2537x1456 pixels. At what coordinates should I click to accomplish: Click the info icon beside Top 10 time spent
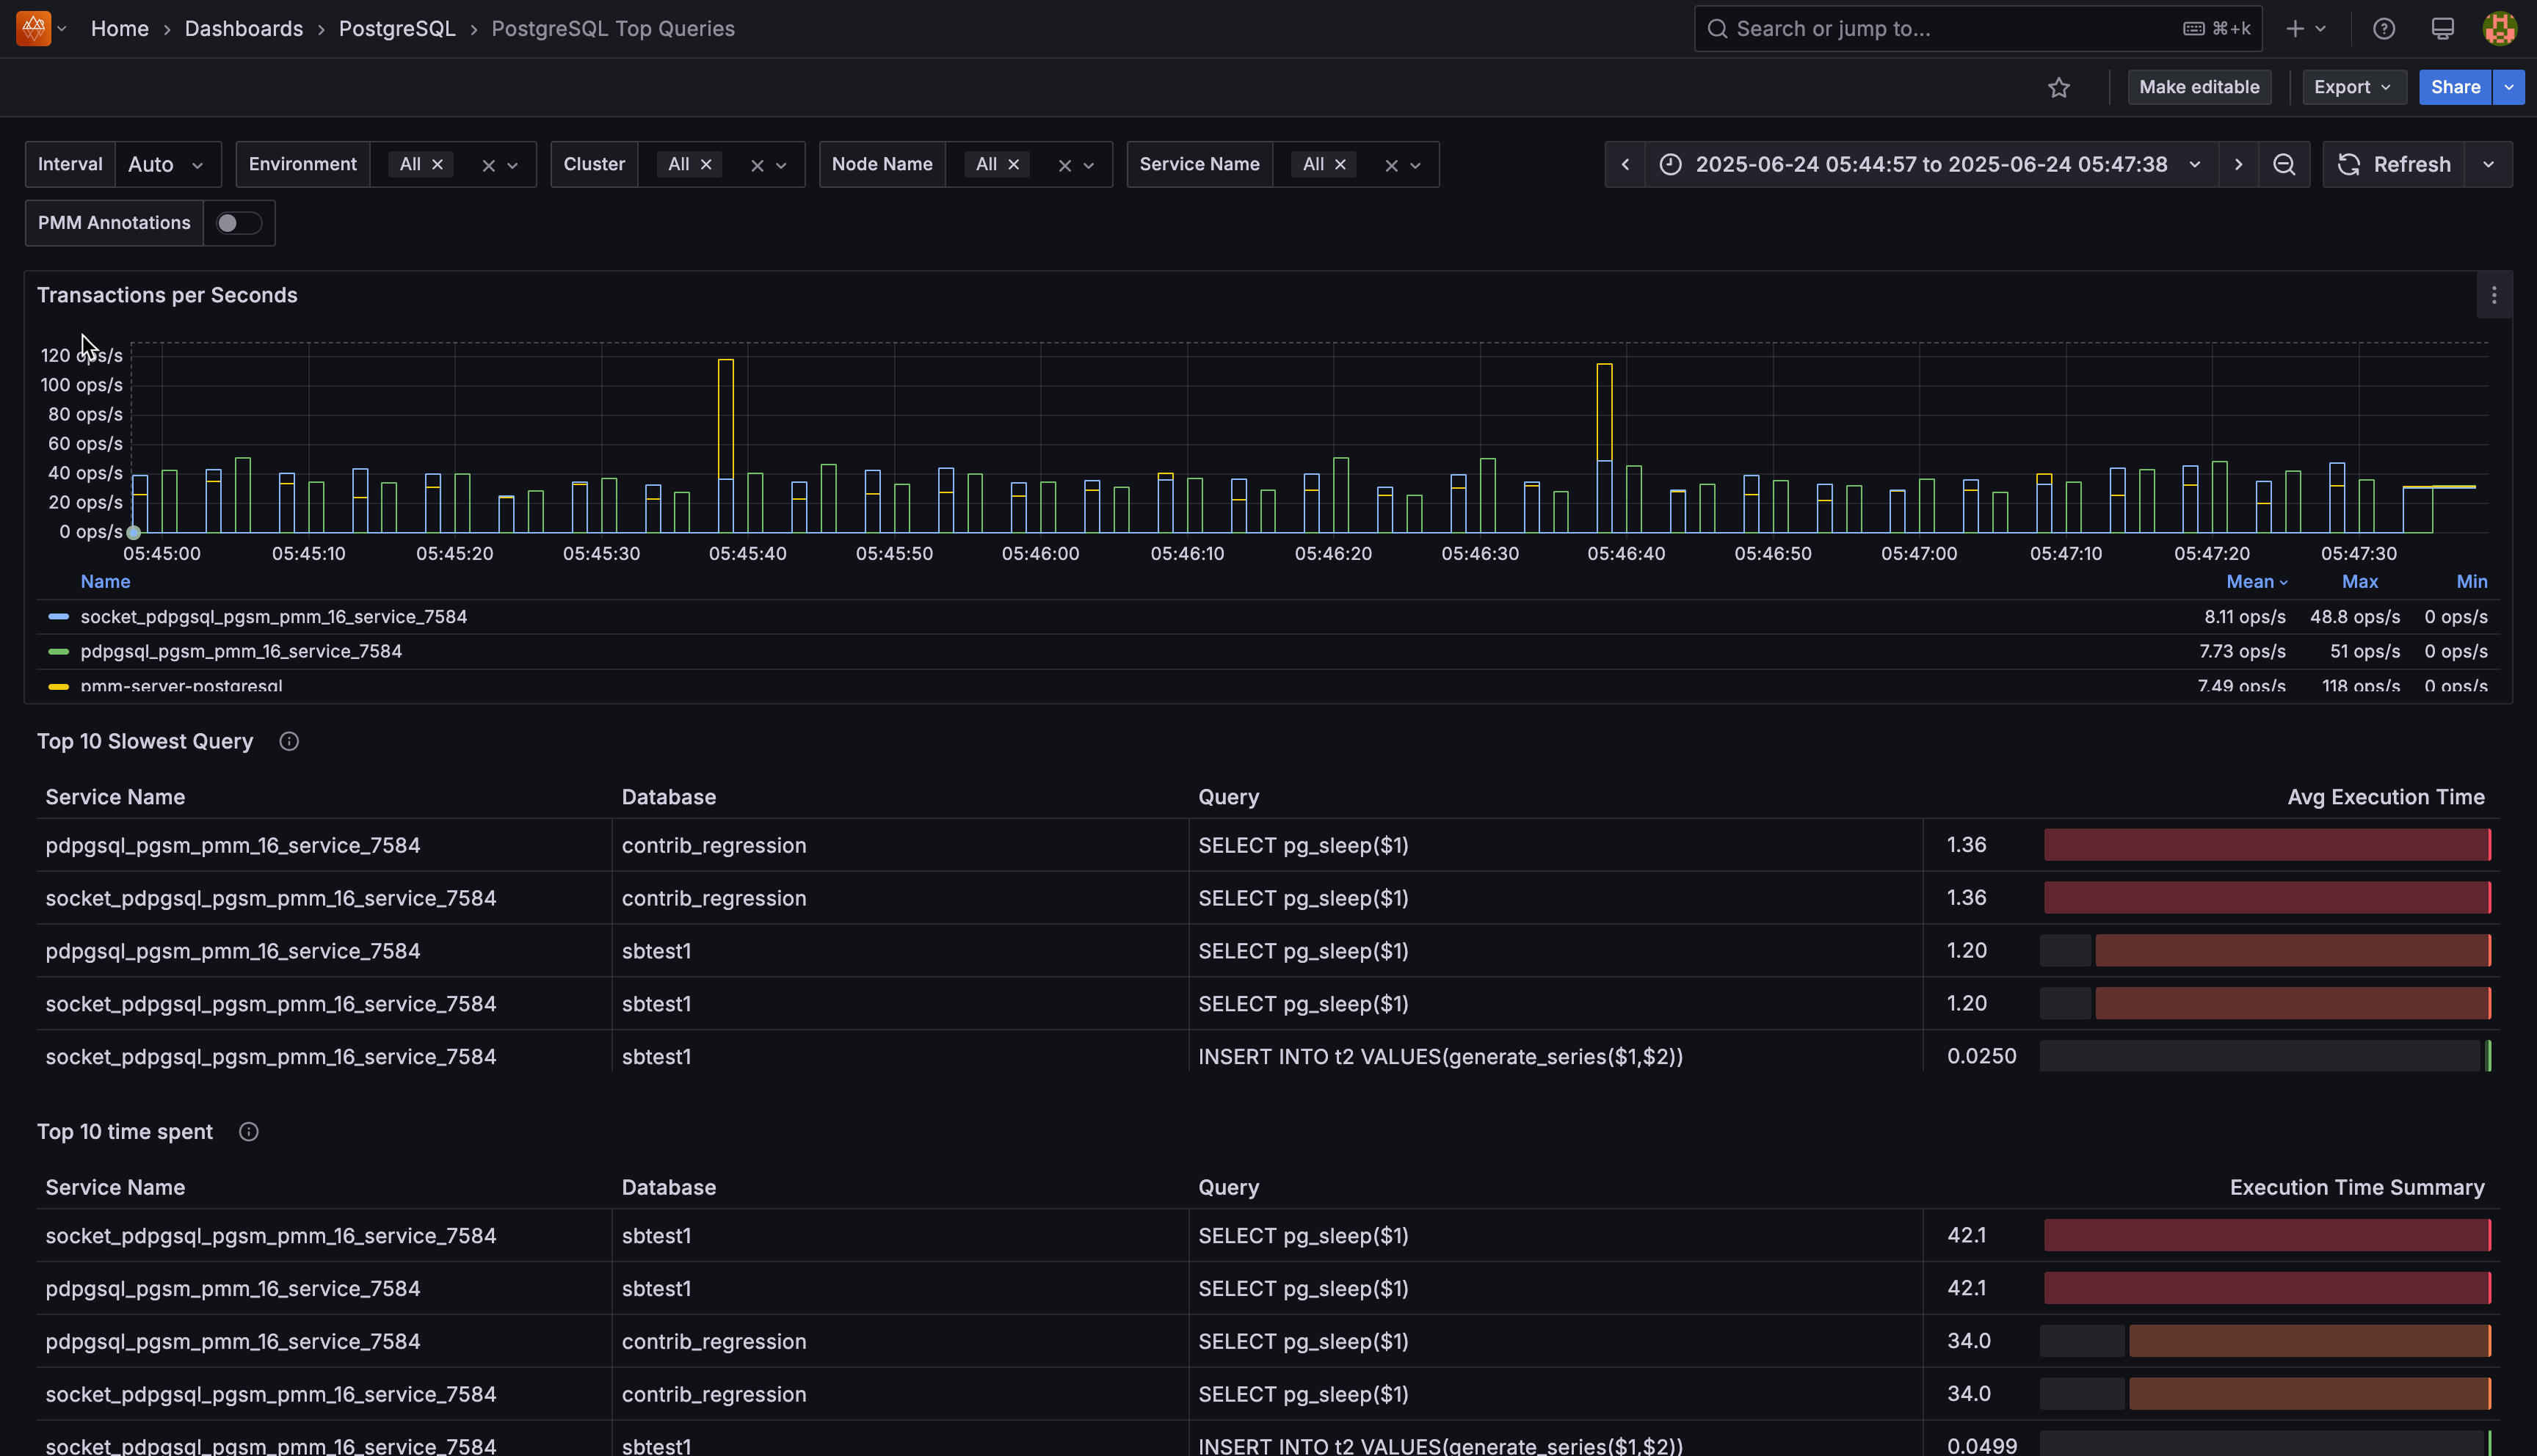click(248, 1131)
